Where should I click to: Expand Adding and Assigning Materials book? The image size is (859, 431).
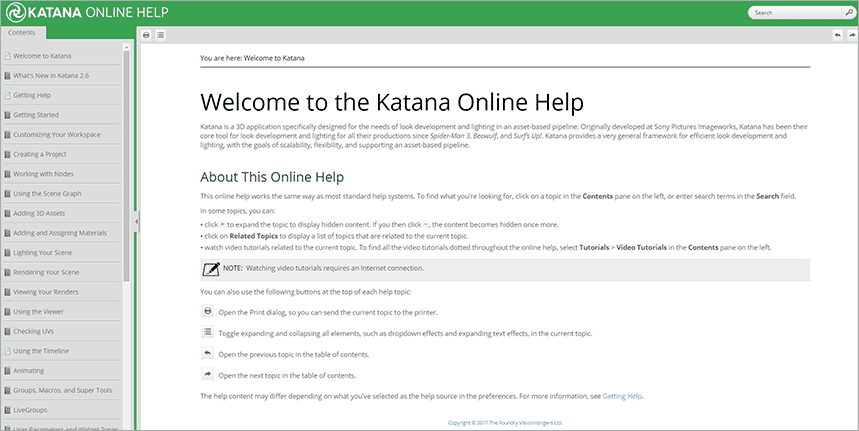pyautogui.click(x=60, y=233)
